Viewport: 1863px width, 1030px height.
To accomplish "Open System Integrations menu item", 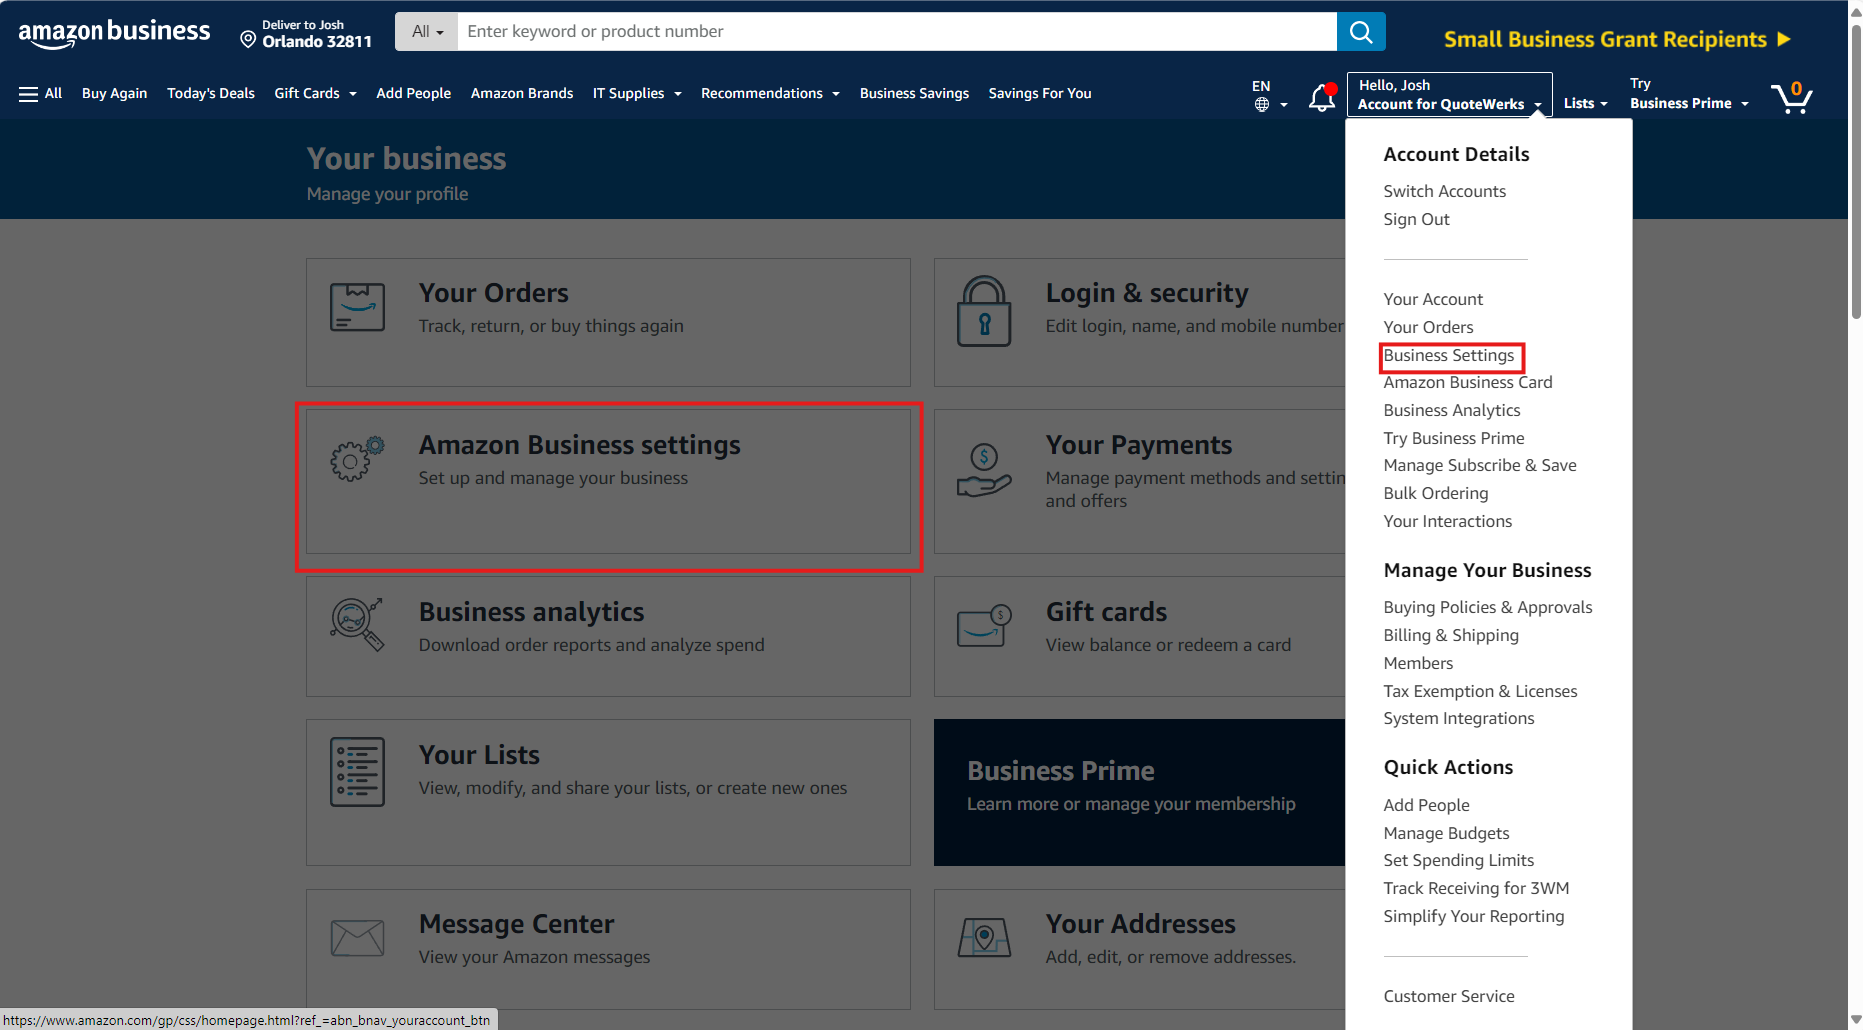I will (1459, 718).
